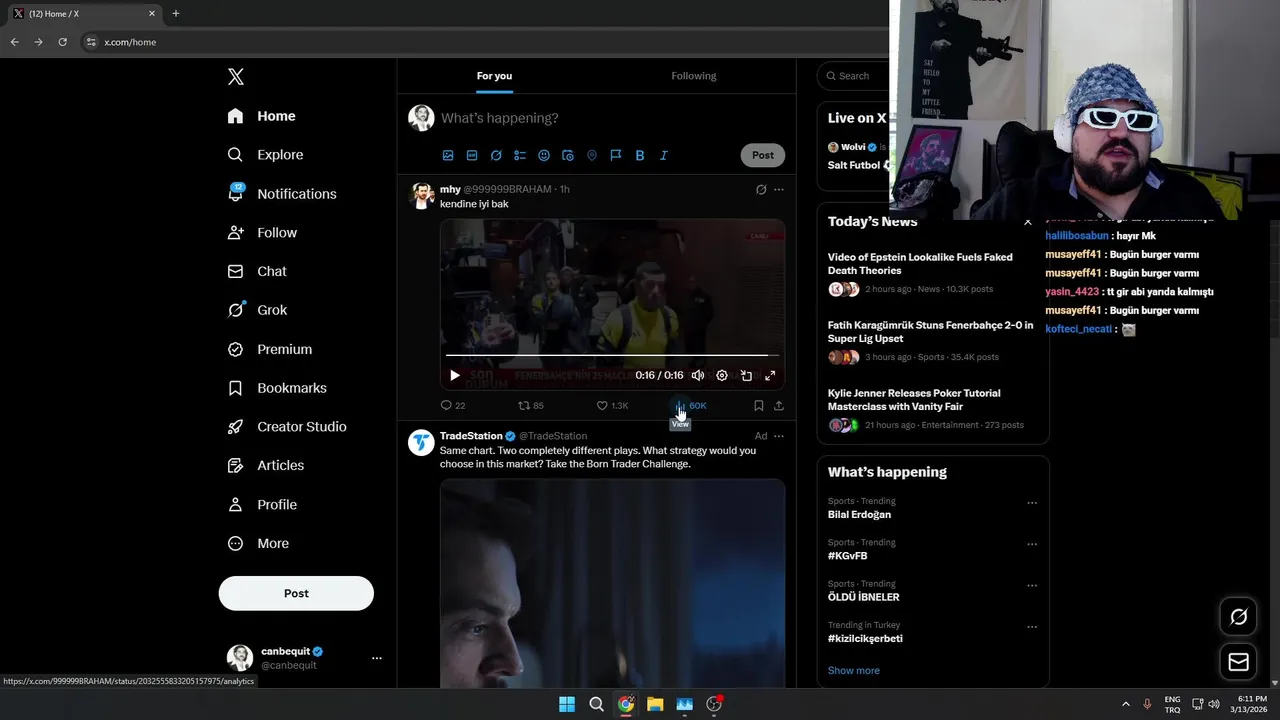Open Fatih Karagümrük Stuns Fenerbahçe story
Viewport: 1280px width, 720px height.
[932, 341]
